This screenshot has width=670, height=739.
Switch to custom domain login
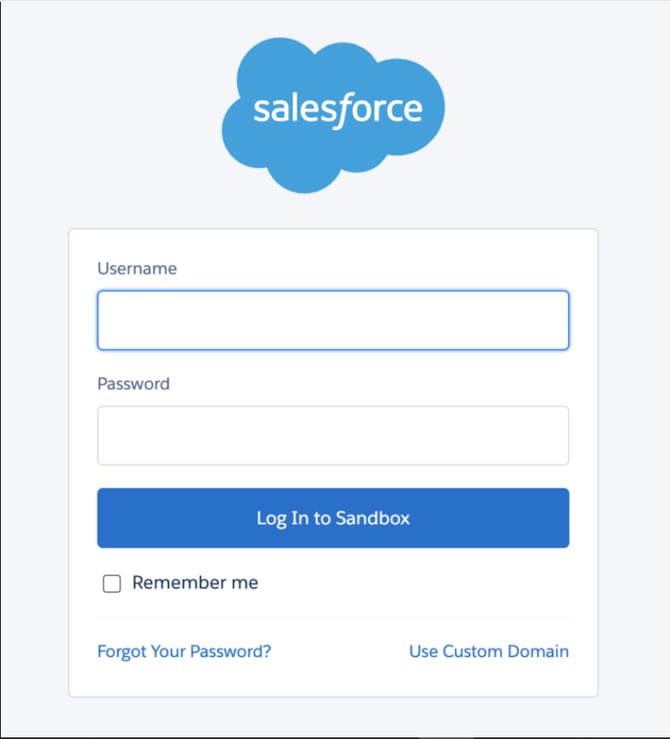[489, 651]
